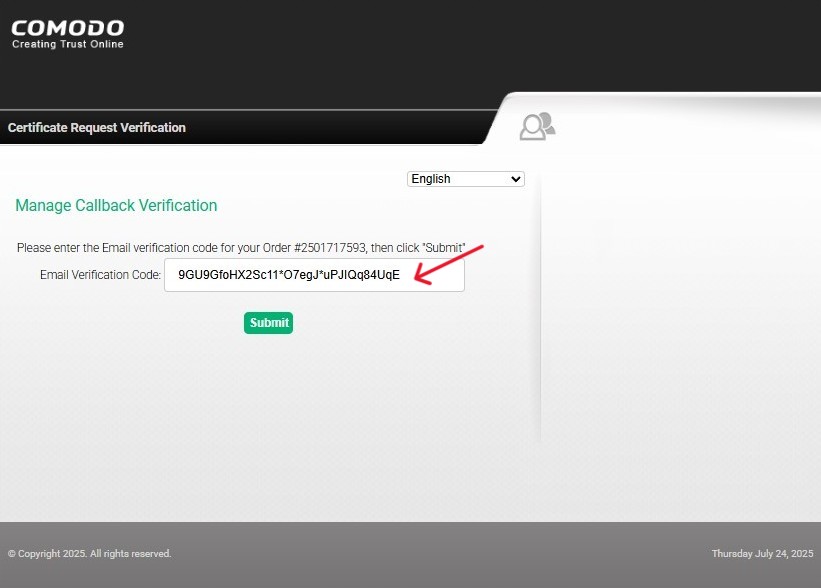The width and height of the screenshot is (821, 588).
Task: Click the order instruction text line
Action: (241, 248)
